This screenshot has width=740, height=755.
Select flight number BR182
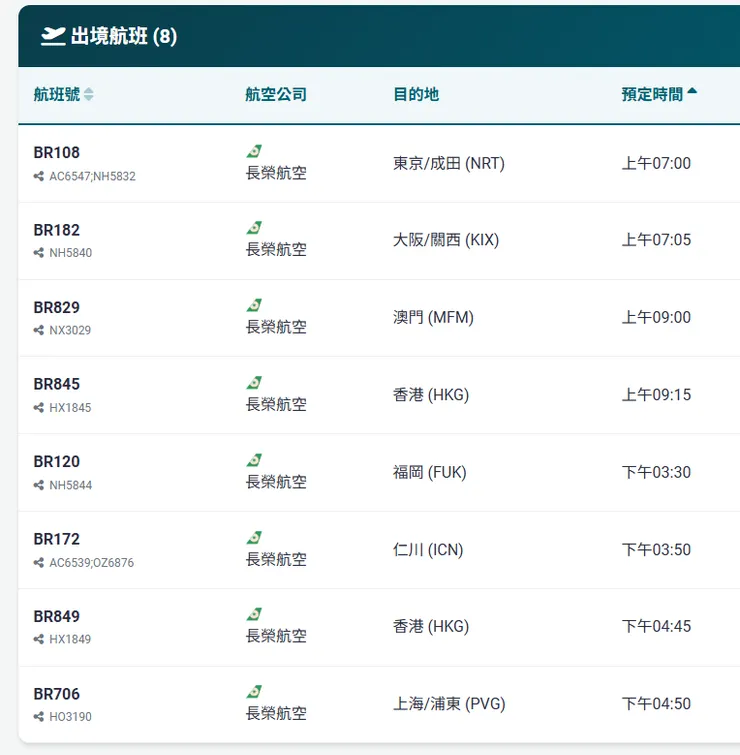[56, 230]
